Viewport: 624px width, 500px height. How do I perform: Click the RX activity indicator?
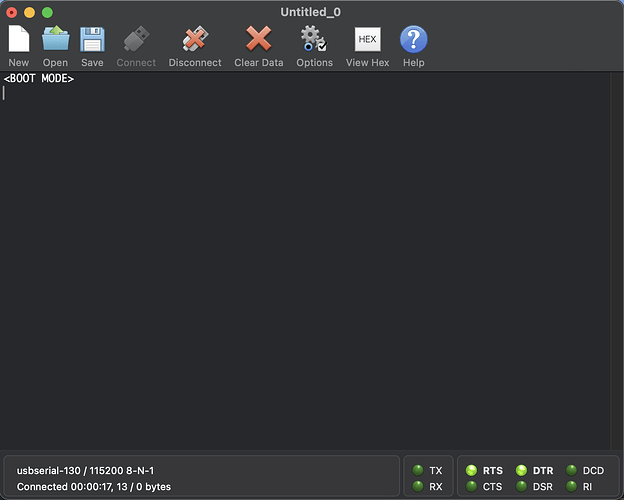pyautogui.click(x=418, y=487)
